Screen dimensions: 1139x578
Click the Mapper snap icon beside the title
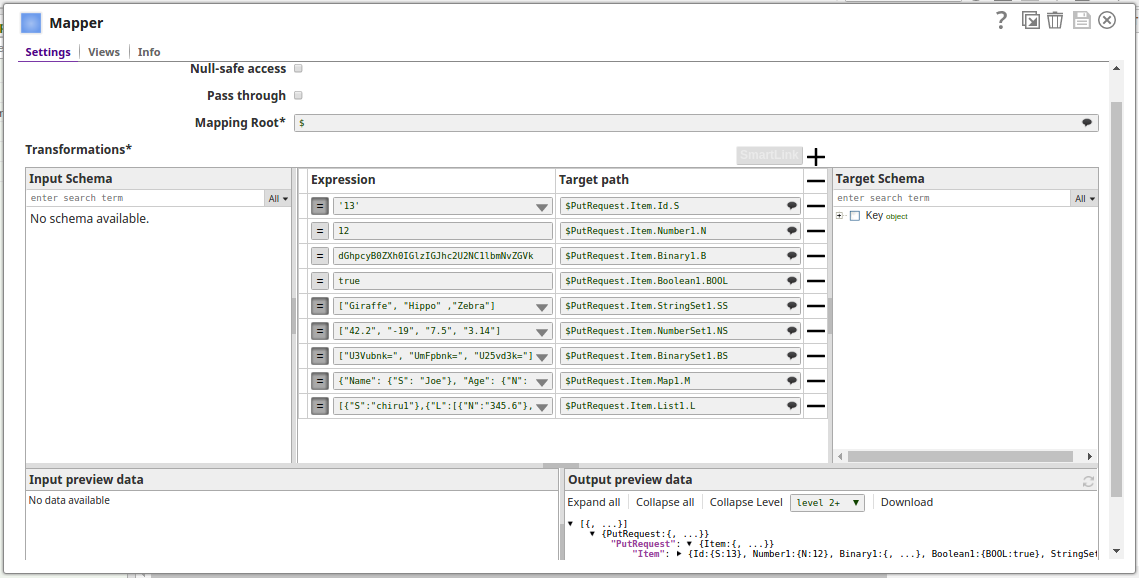31,23
